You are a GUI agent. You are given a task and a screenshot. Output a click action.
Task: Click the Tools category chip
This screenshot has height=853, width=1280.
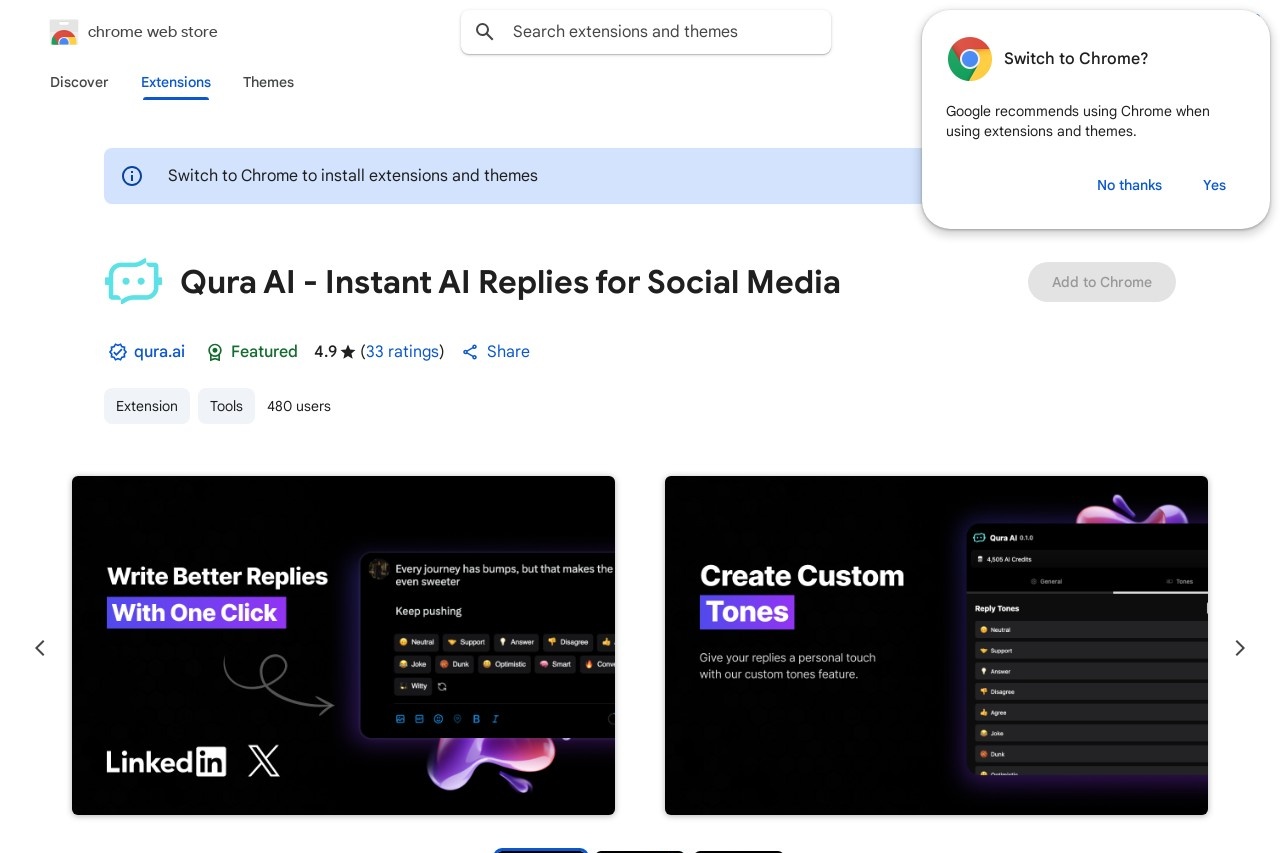pos(226,406)
